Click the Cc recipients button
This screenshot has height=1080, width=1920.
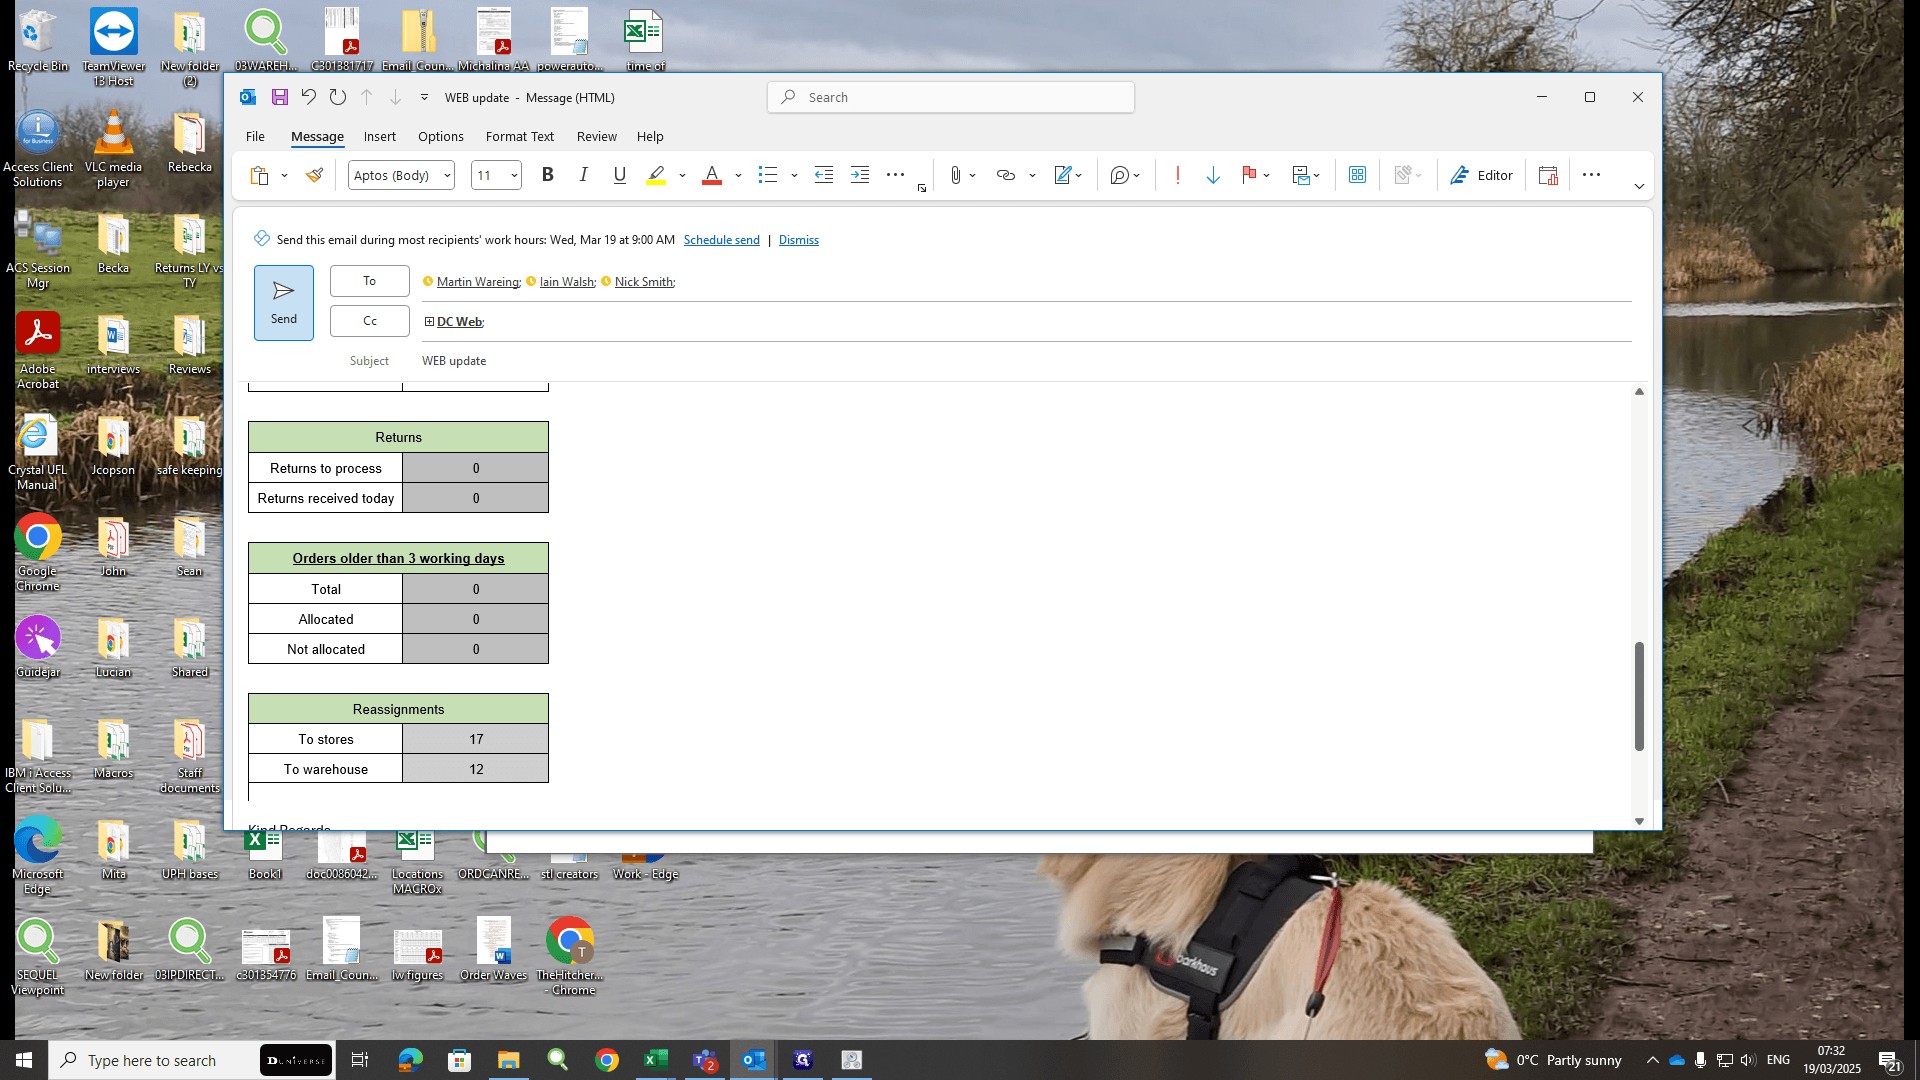[x=370, y=321]
